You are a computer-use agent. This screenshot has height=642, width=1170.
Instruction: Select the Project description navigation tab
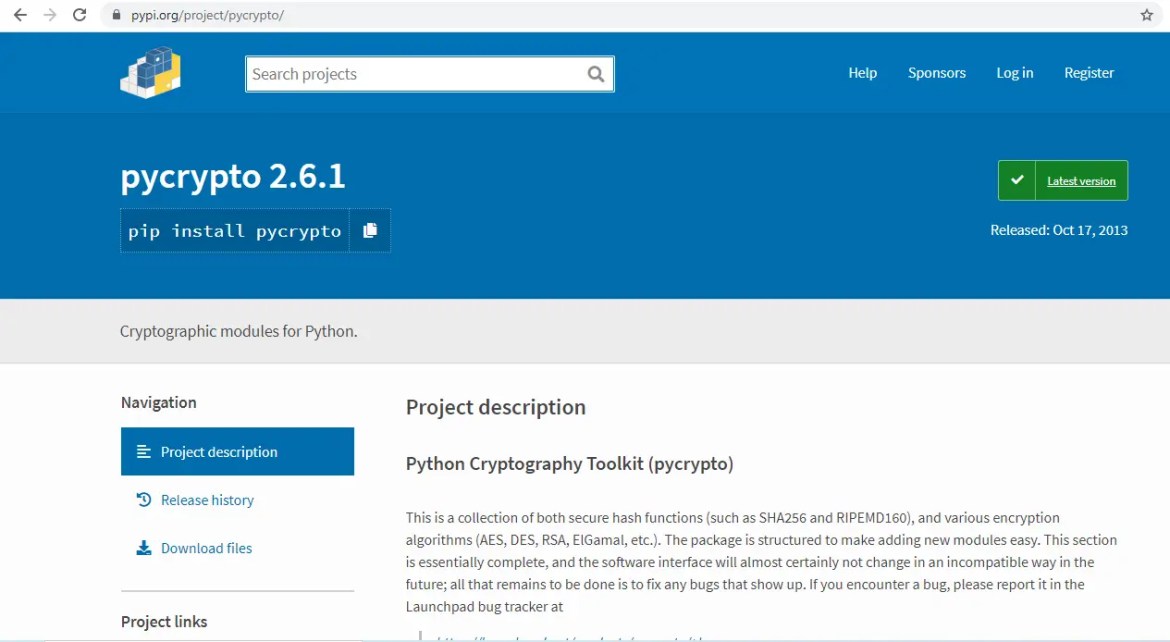coord(237,452)
